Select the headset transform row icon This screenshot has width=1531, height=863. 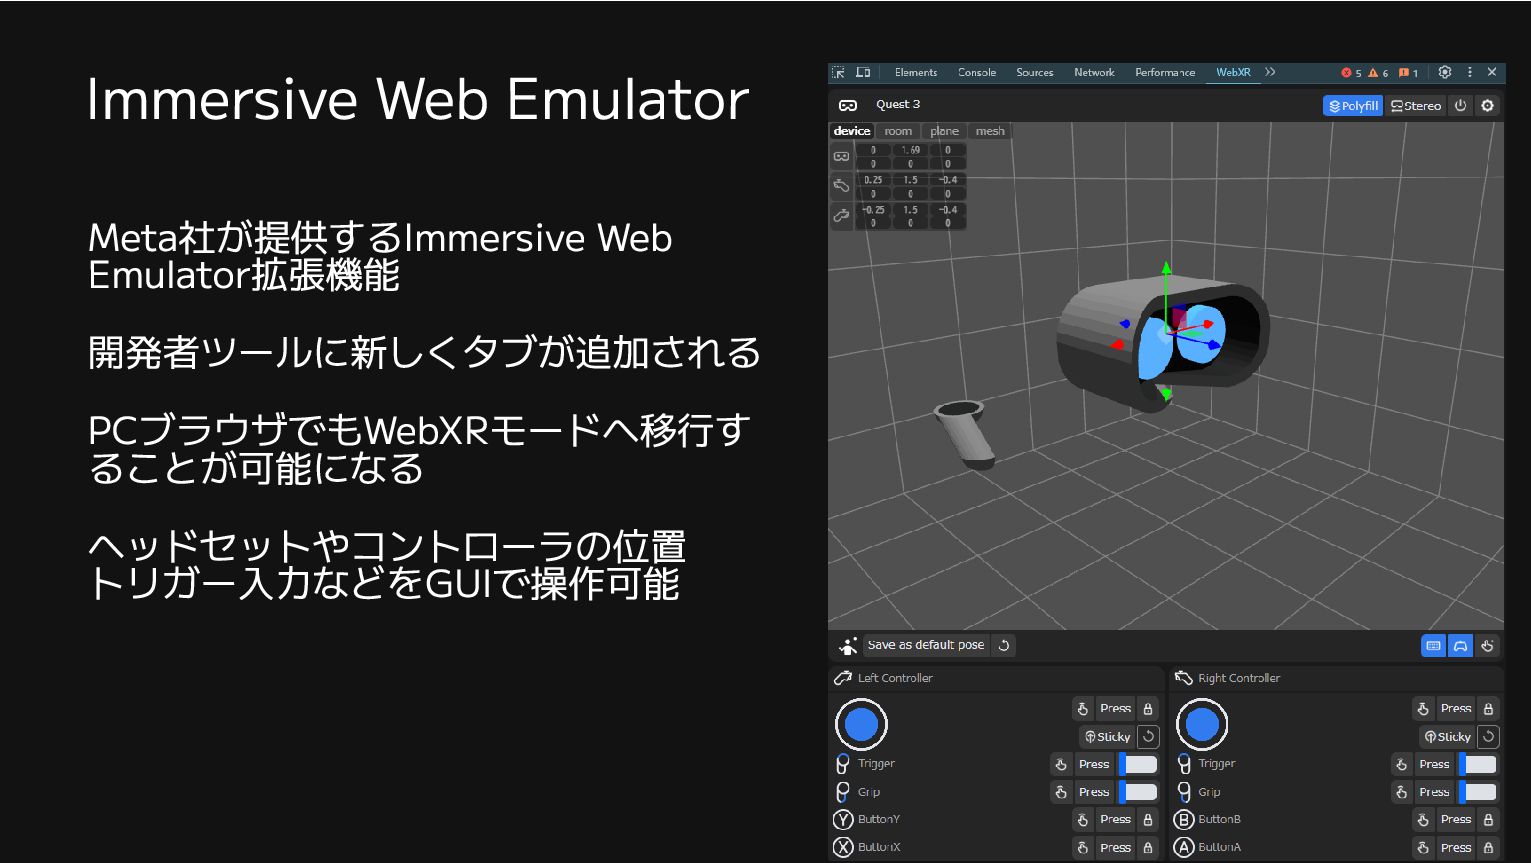[841, 157]
